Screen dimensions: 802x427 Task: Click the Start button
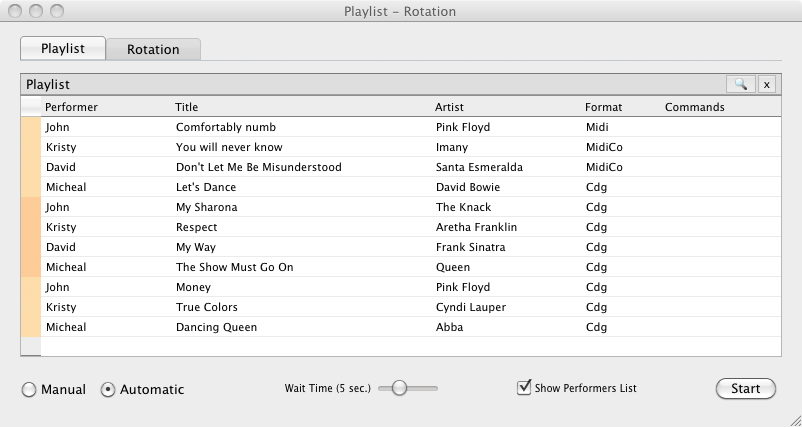pyautogui.click(x=746, y=389)
